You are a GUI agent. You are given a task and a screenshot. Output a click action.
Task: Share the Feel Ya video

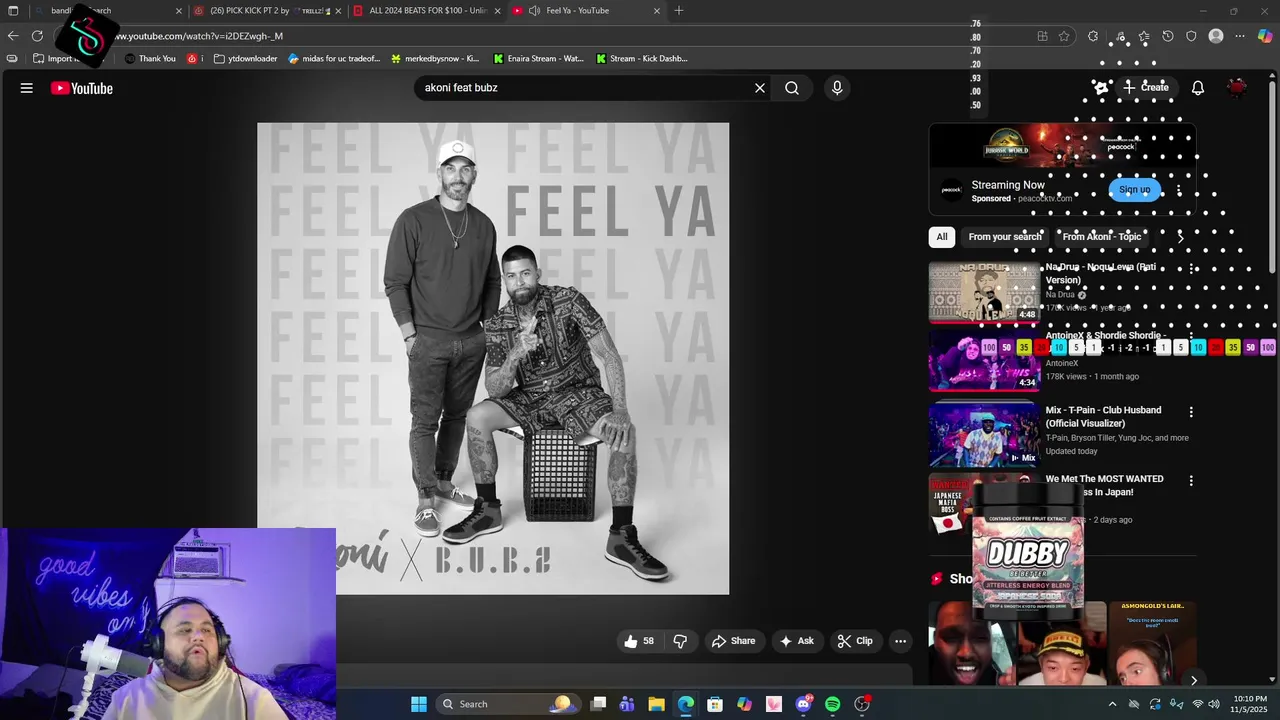(733, 641)
